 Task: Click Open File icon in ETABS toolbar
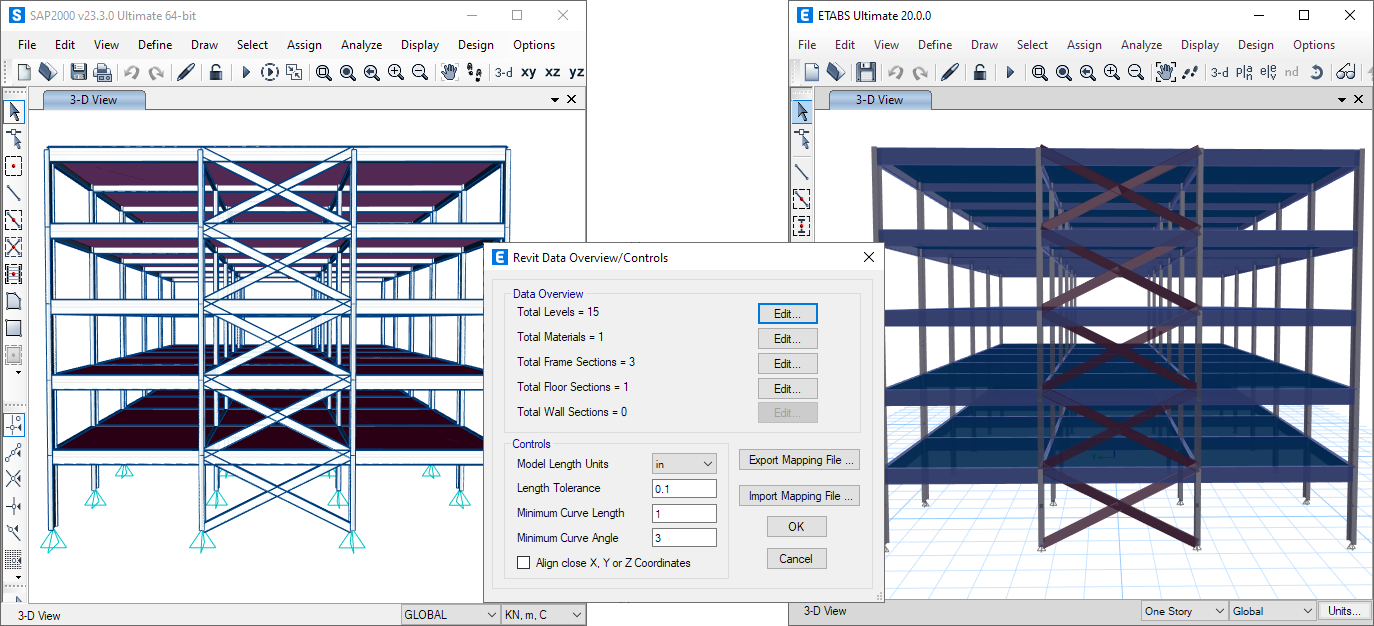(836, 72)
